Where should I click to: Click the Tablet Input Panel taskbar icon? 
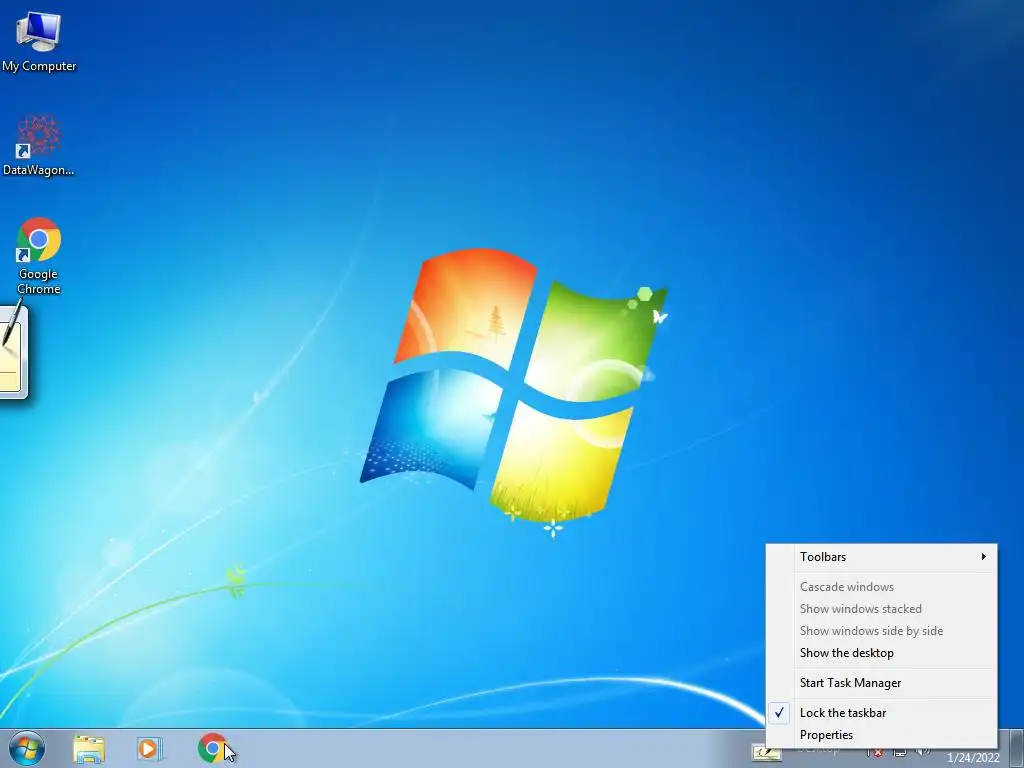coord(766,753)
